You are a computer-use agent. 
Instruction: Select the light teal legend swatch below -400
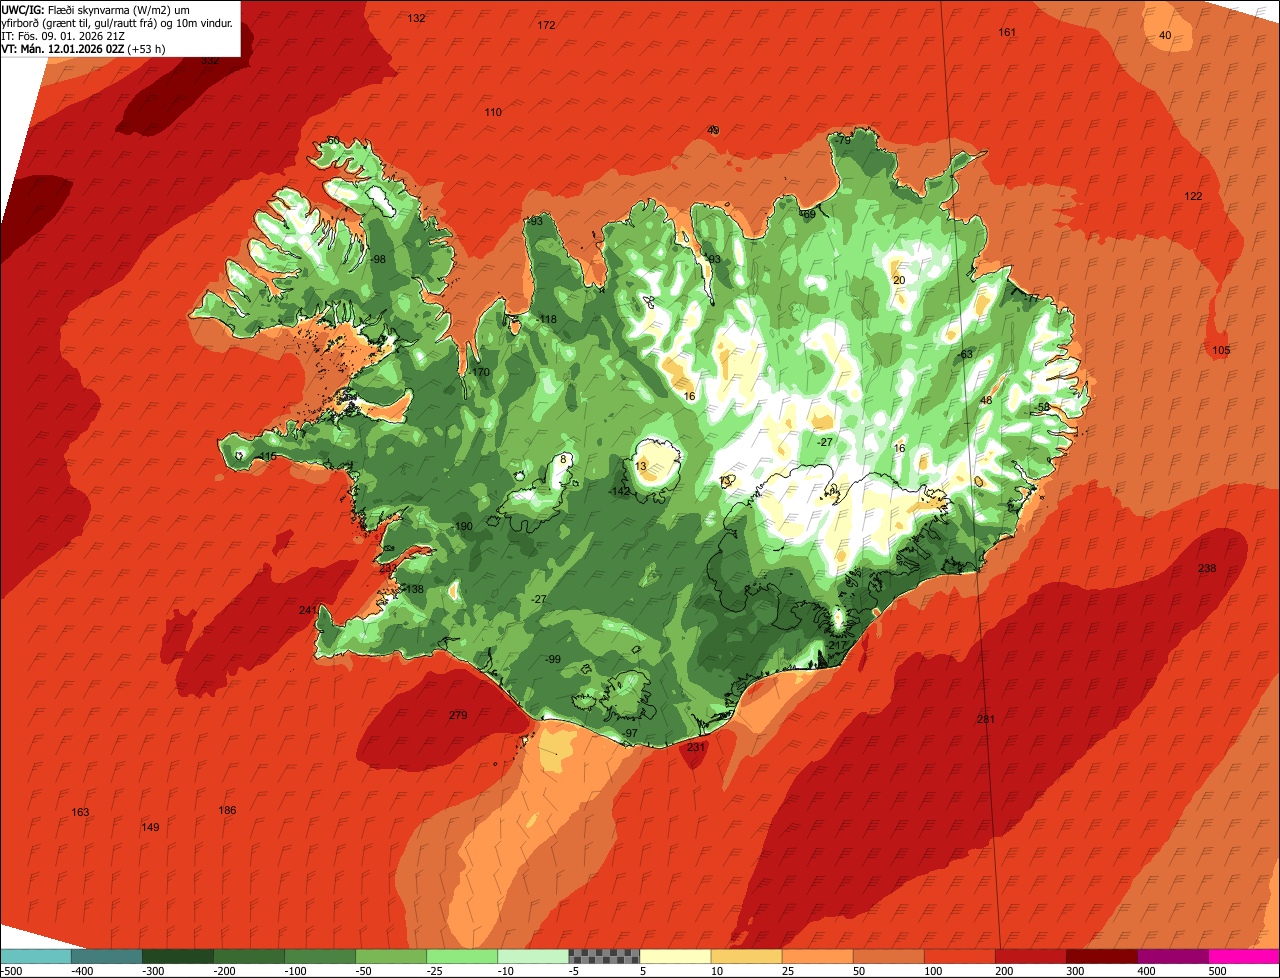(x=35, y=956)
